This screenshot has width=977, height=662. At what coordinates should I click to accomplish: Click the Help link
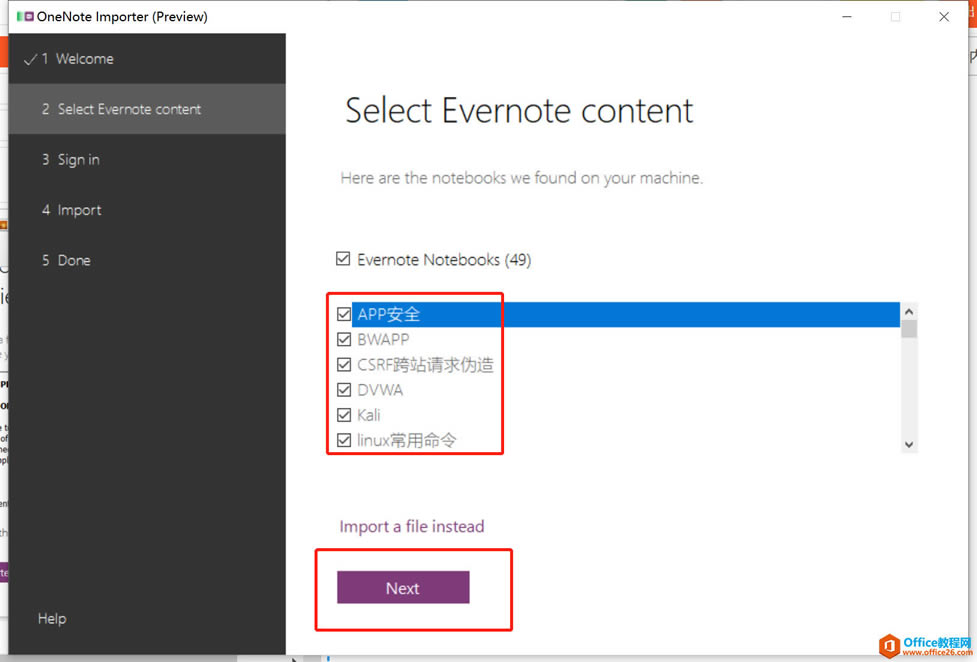tap(51, 618)
